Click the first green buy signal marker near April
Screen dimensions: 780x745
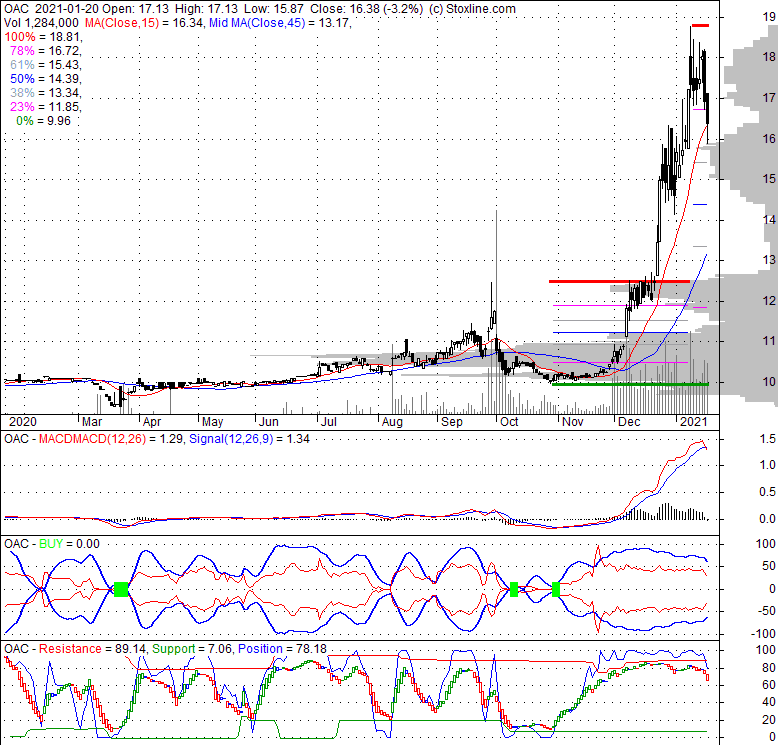(121, 589)
